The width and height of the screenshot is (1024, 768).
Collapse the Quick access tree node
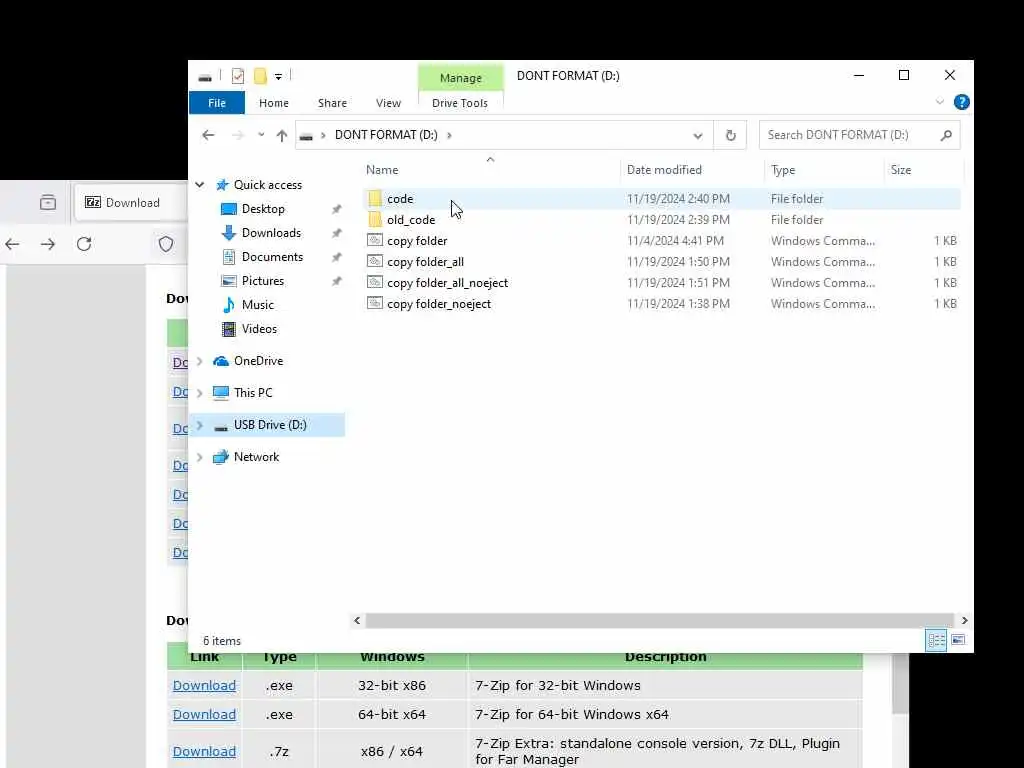pos(200,185)
